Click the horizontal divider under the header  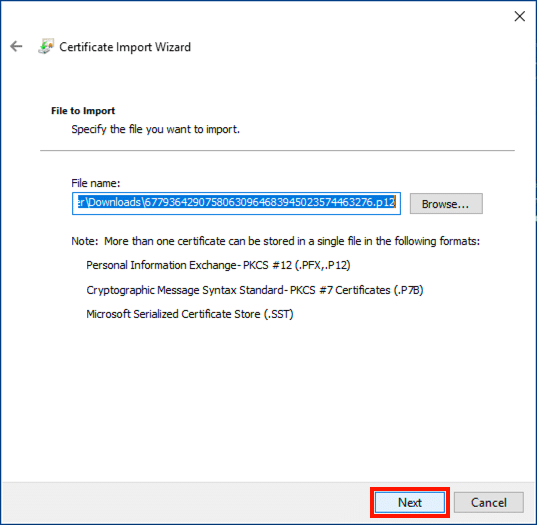tap(277, 150)
